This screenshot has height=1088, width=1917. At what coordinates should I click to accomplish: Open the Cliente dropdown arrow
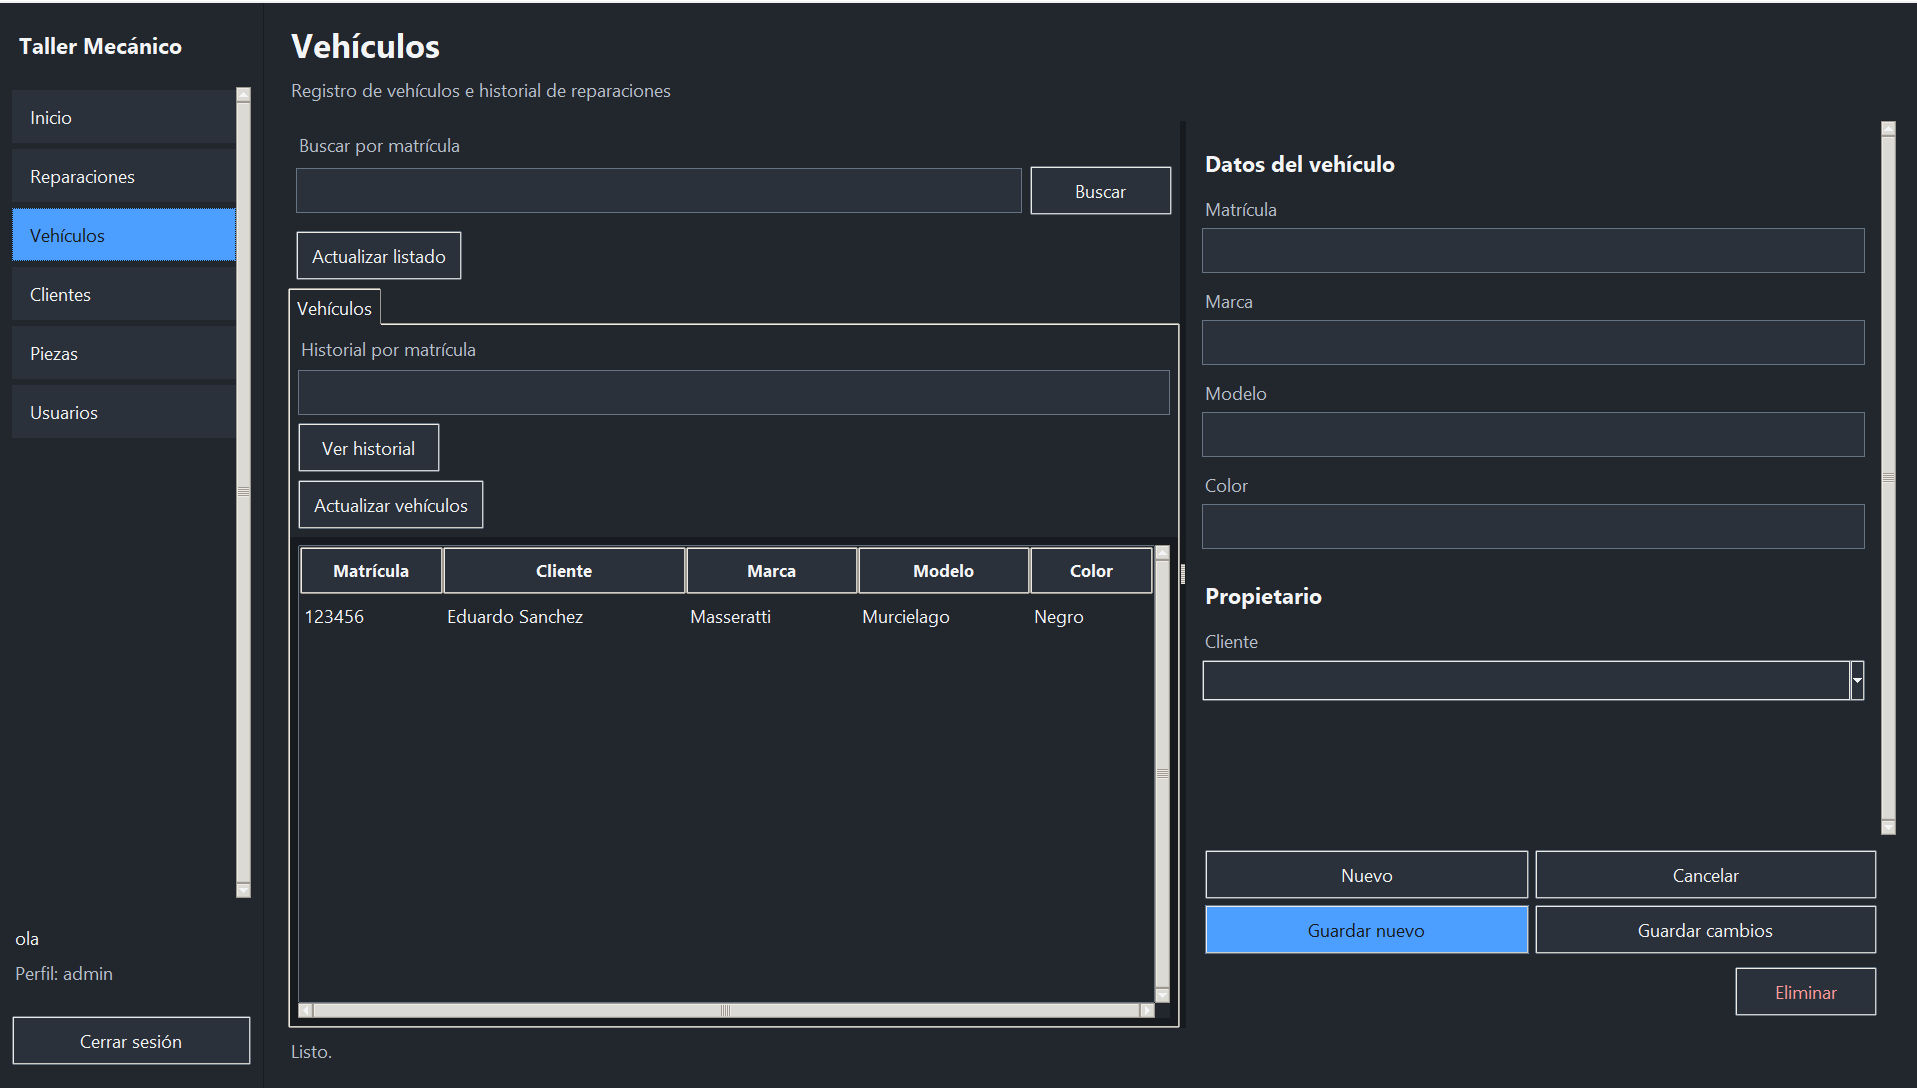[x=1857, y=681]
